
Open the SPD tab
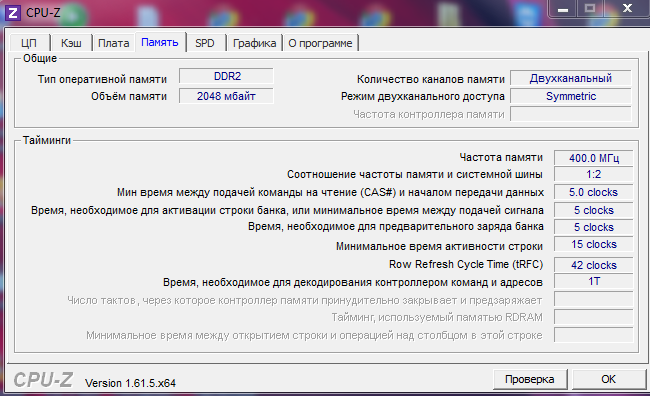tap(205, 43)
